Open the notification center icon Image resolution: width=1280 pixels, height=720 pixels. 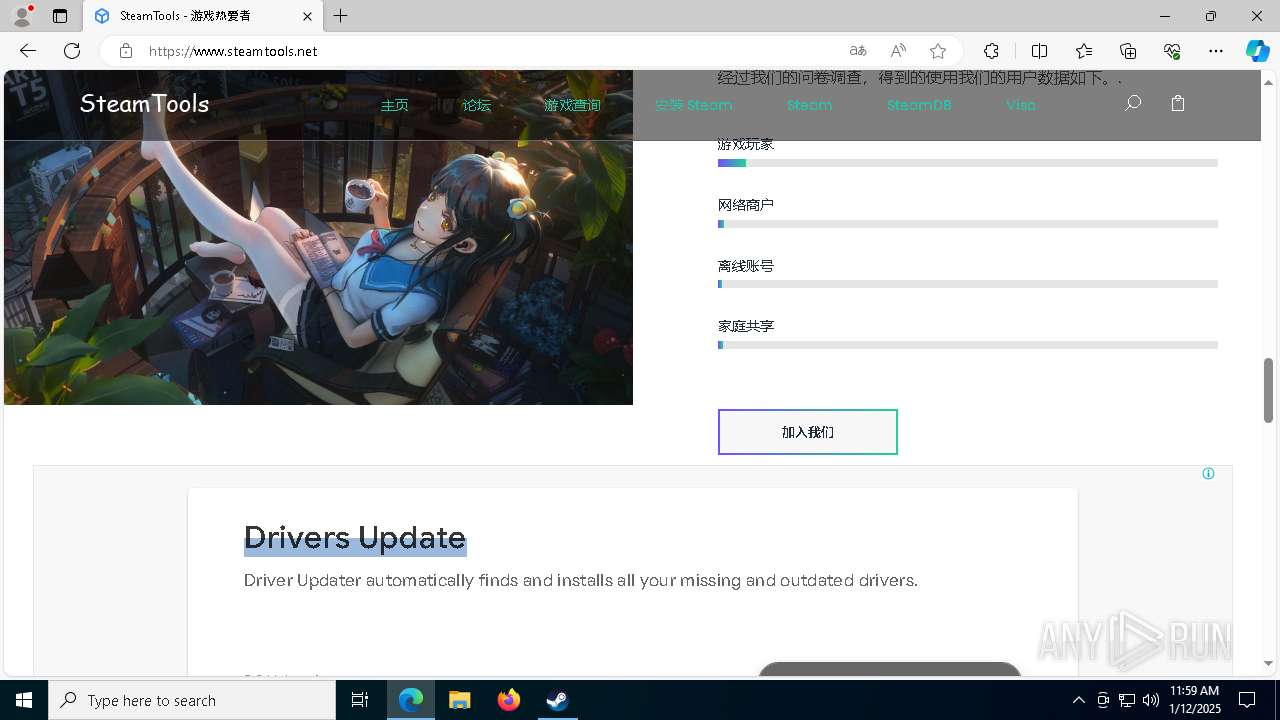tap(1247, 700)
